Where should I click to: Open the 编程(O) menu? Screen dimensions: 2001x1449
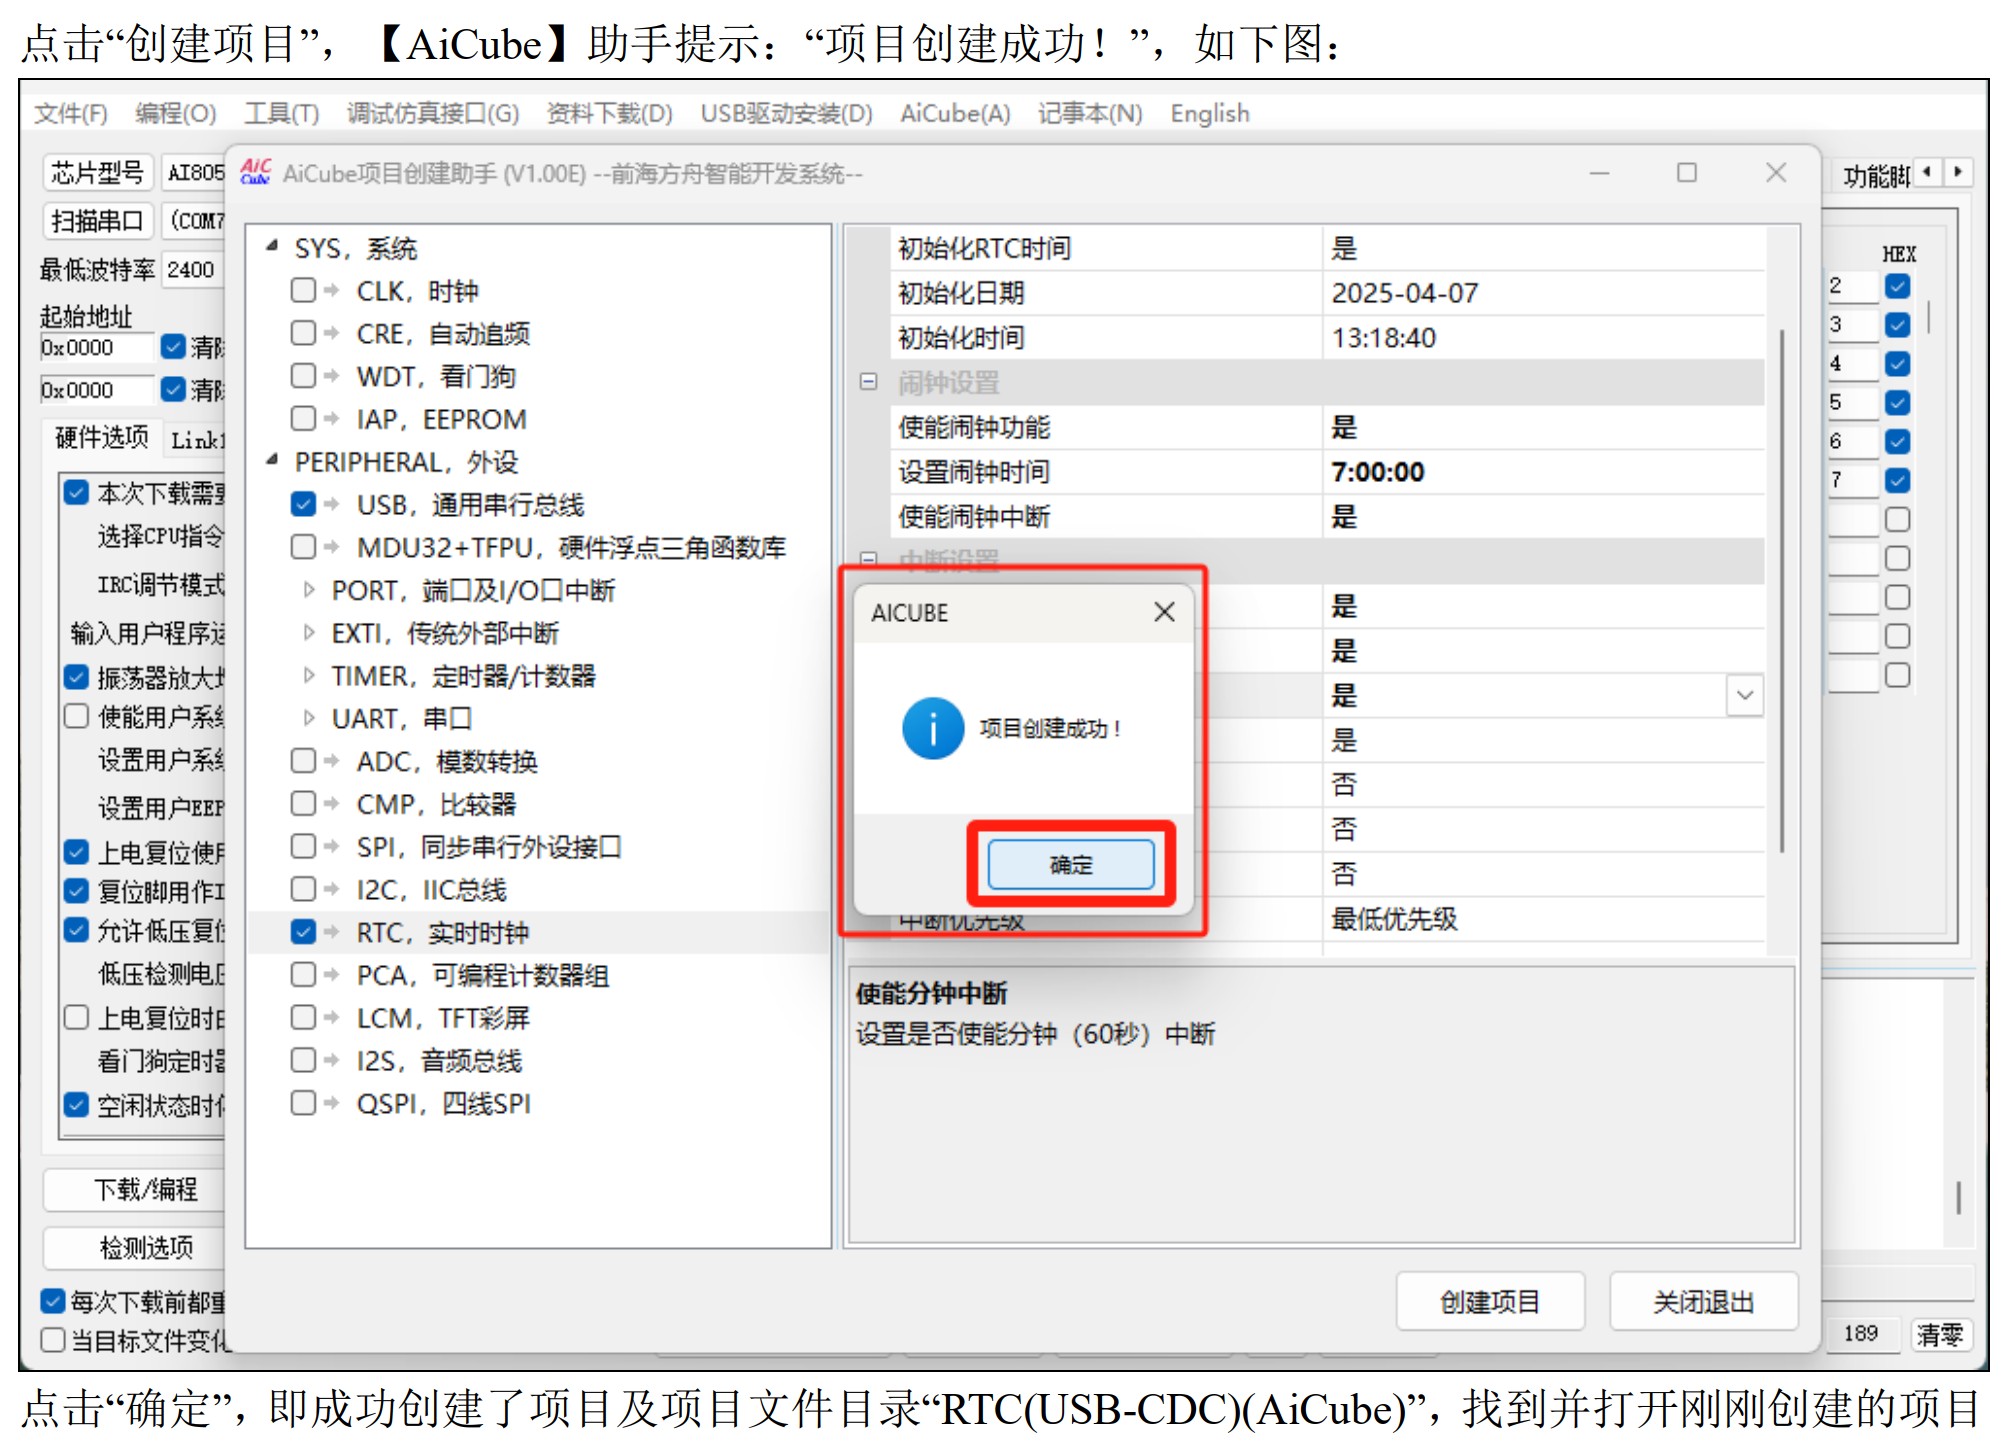click(175, 113)
